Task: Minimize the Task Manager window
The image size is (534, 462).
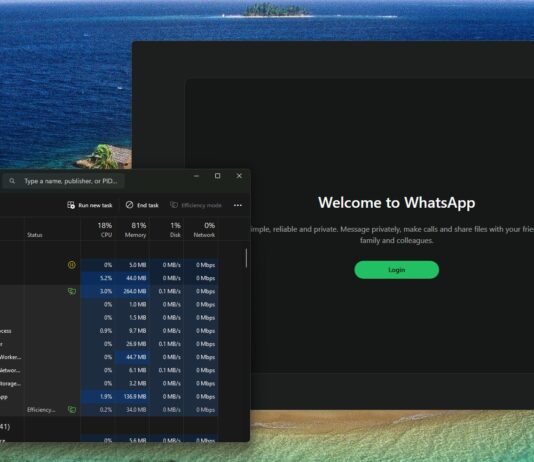Action: tap(196, 176)
